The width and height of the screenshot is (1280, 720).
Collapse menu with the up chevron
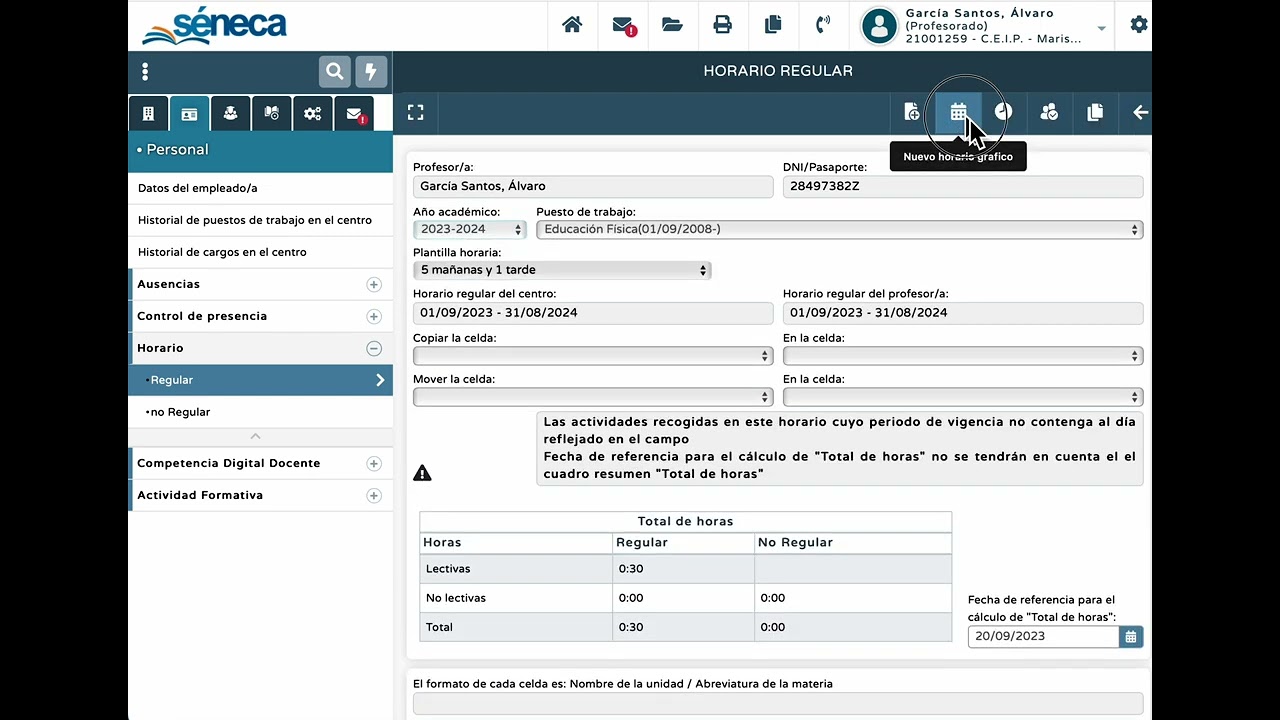(x=255, y=437)
